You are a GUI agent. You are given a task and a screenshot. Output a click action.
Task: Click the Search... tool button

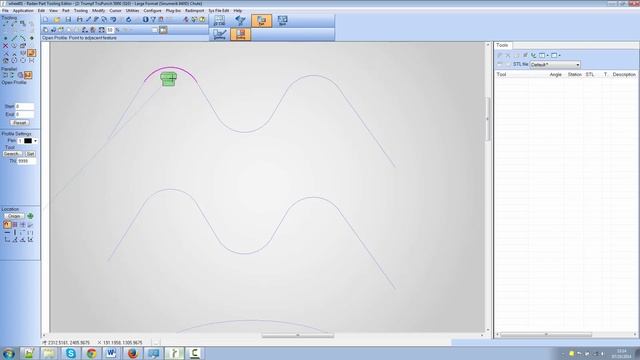click(x=12, y=154)
